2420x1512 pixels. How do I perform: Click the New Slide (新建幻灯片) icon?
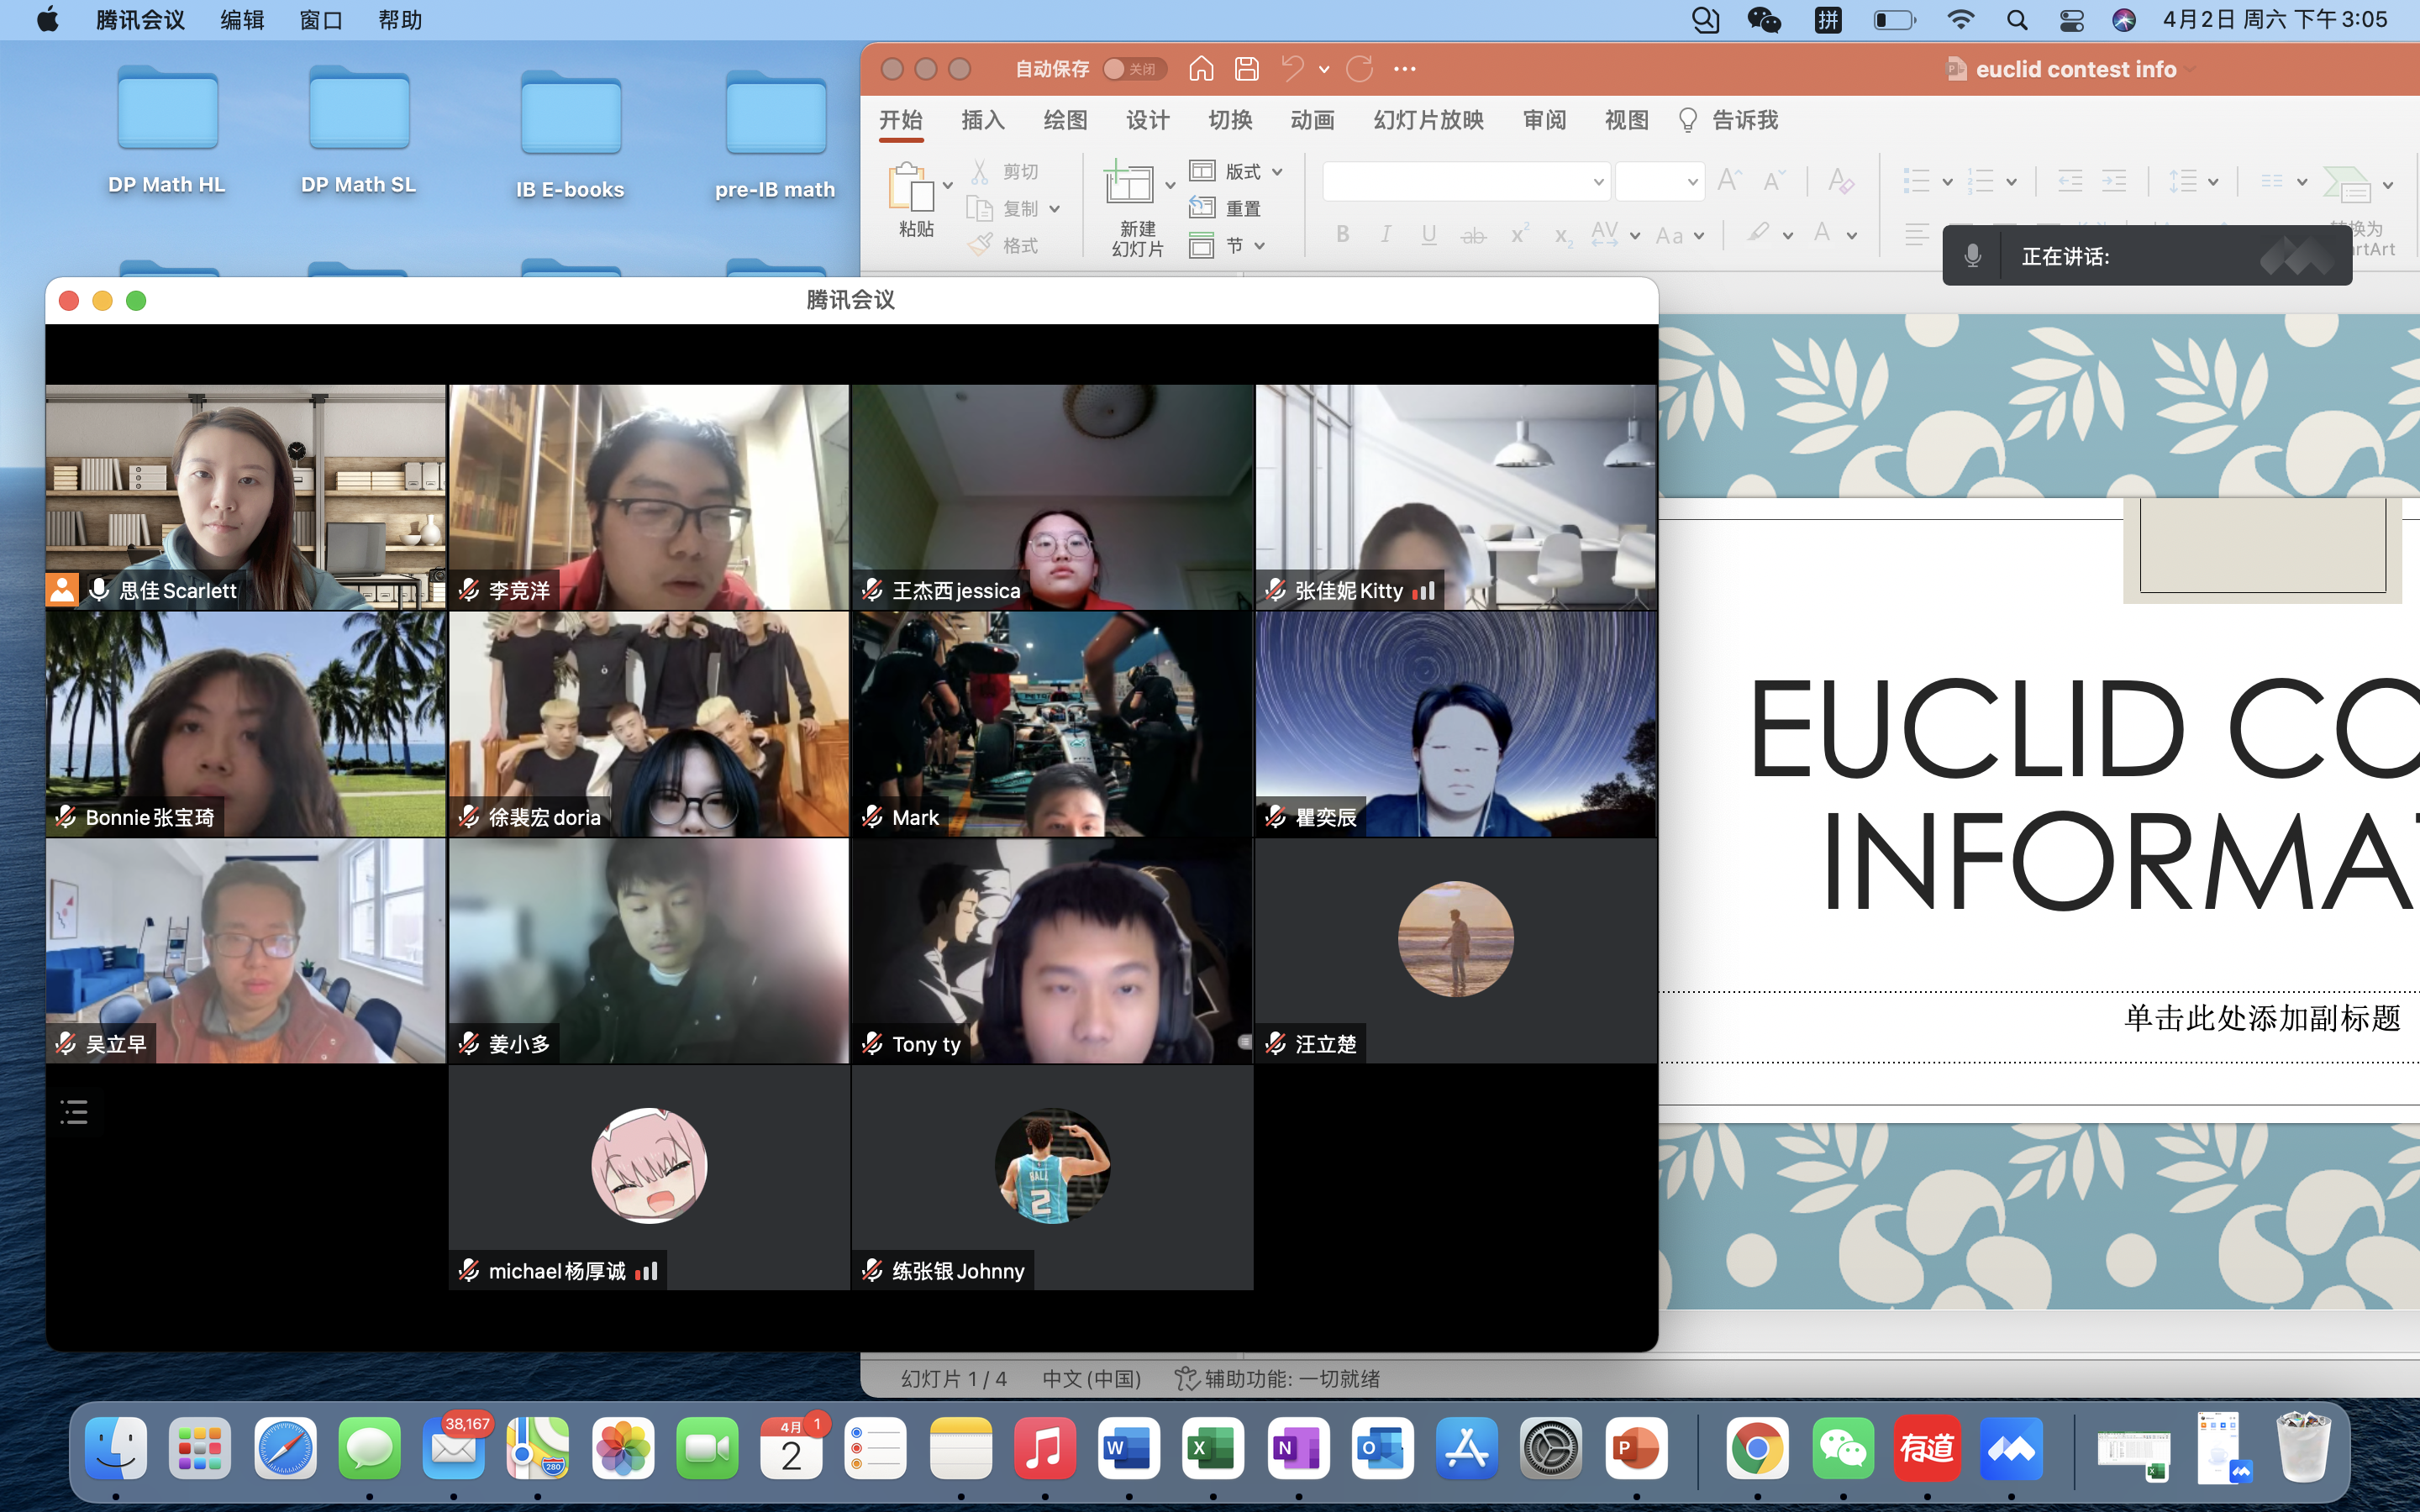click(x=1128, y=185)
